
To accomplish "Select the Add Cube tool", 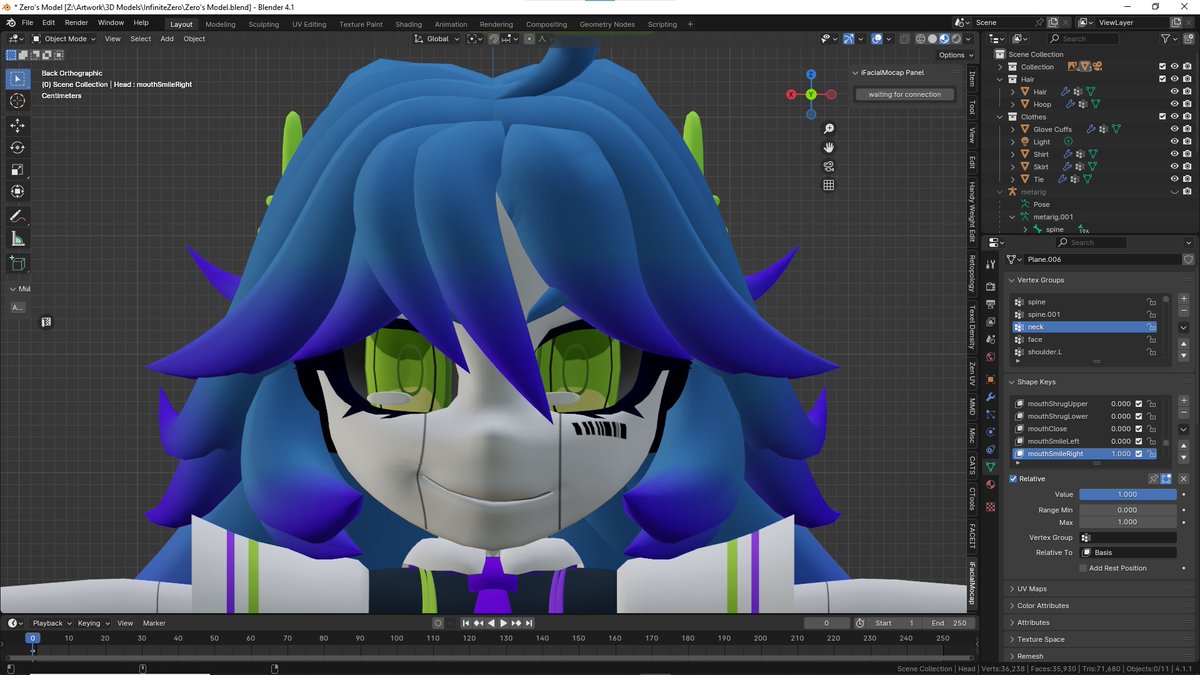I will (x=17, y=264).
